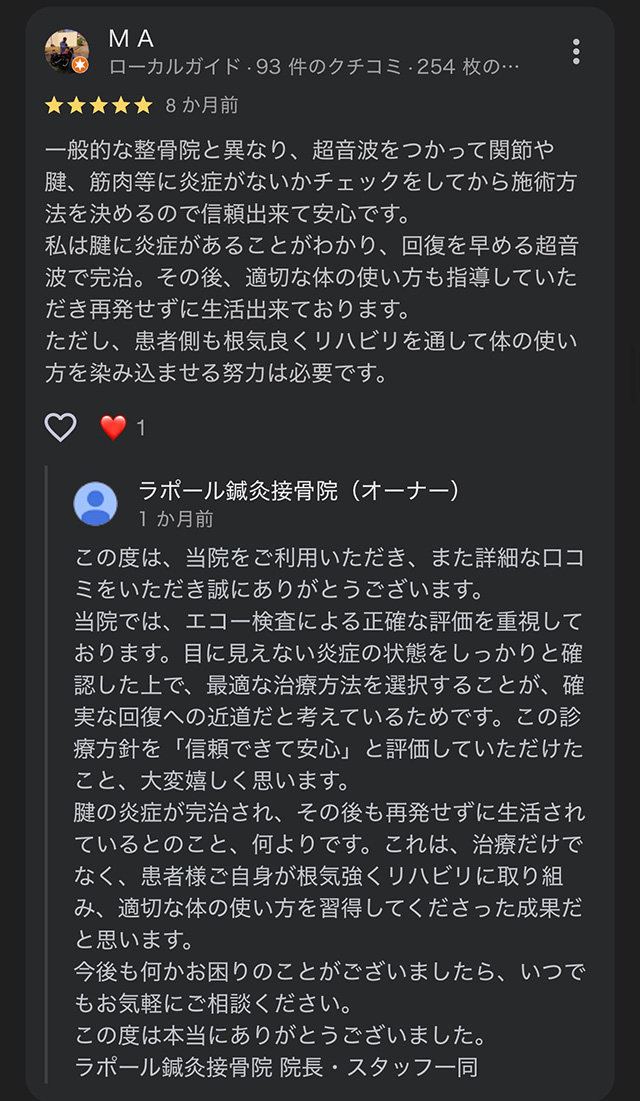The image size is (640, 1101).
Task: Click the "8 か月前" review timestamp
Action: tap(202, 105)
